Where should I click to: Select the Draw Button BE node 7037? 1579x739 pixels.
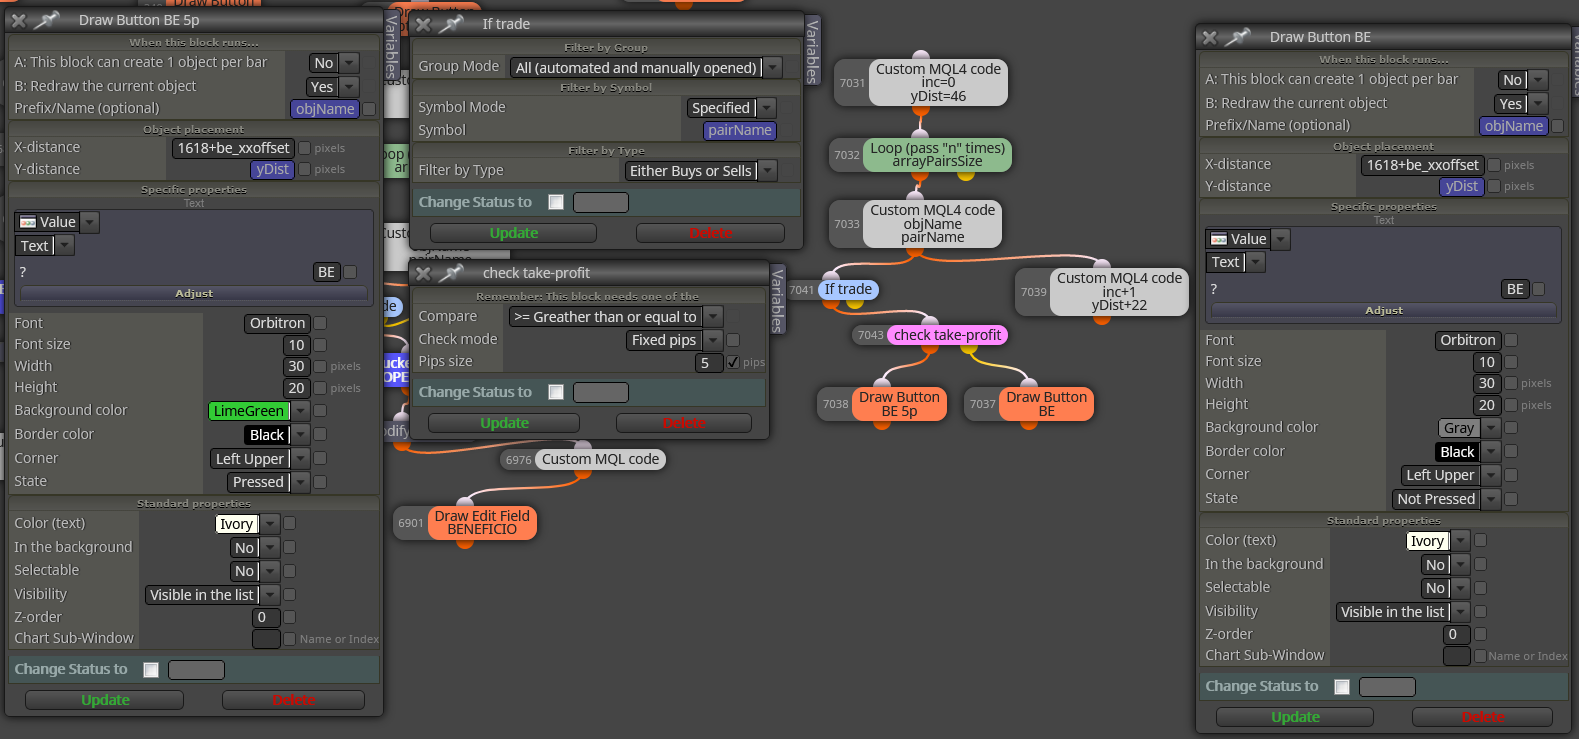1046,404
